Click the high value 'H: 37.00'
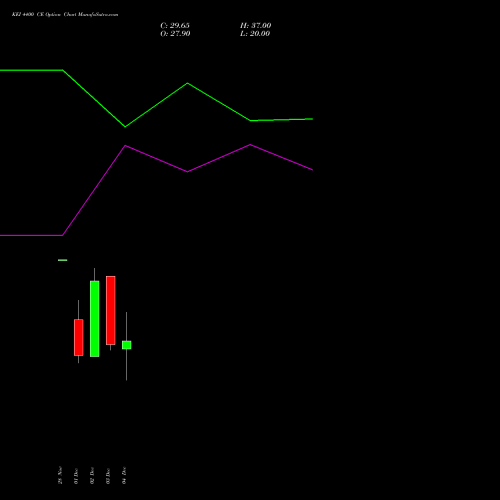This screenshot has width=500, height=500. point(256,26)
